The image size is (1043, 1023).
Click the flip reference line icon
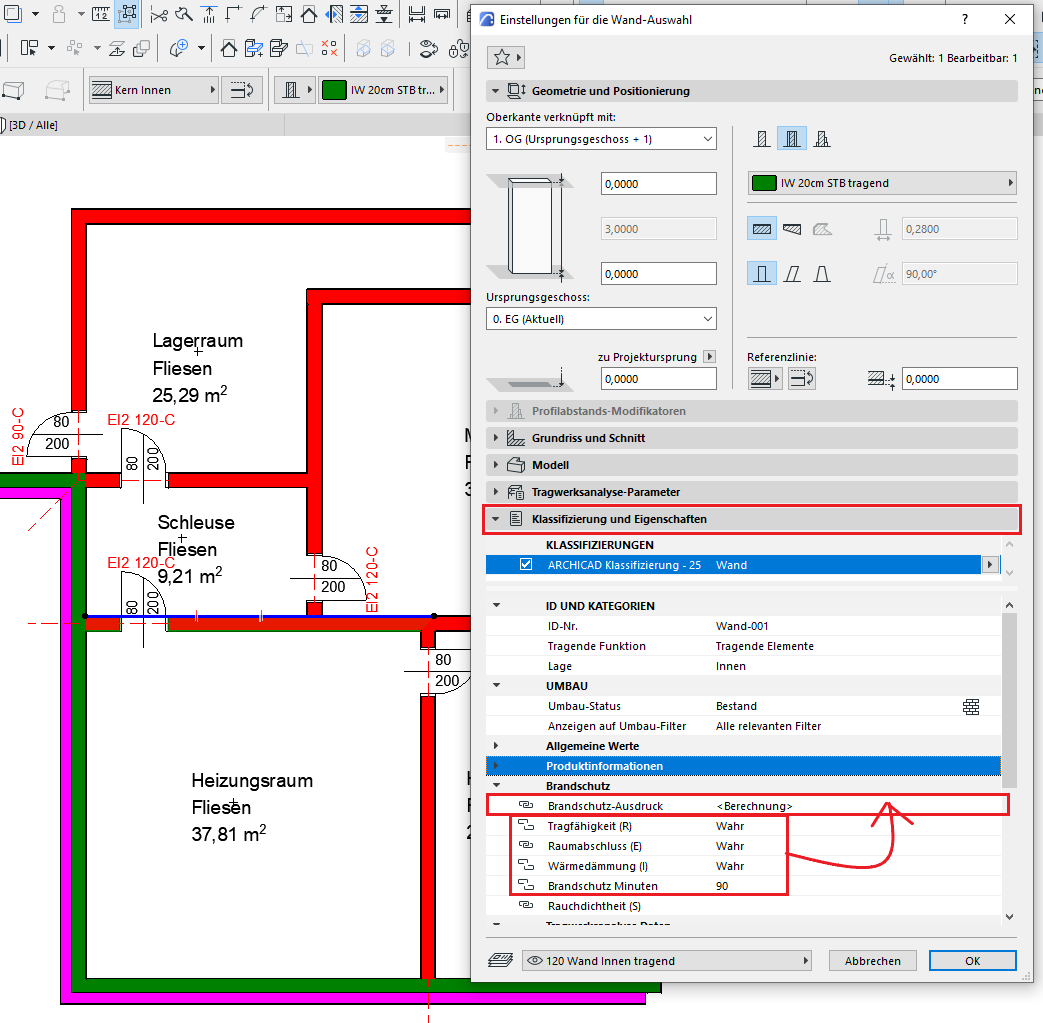click(802, 379)
